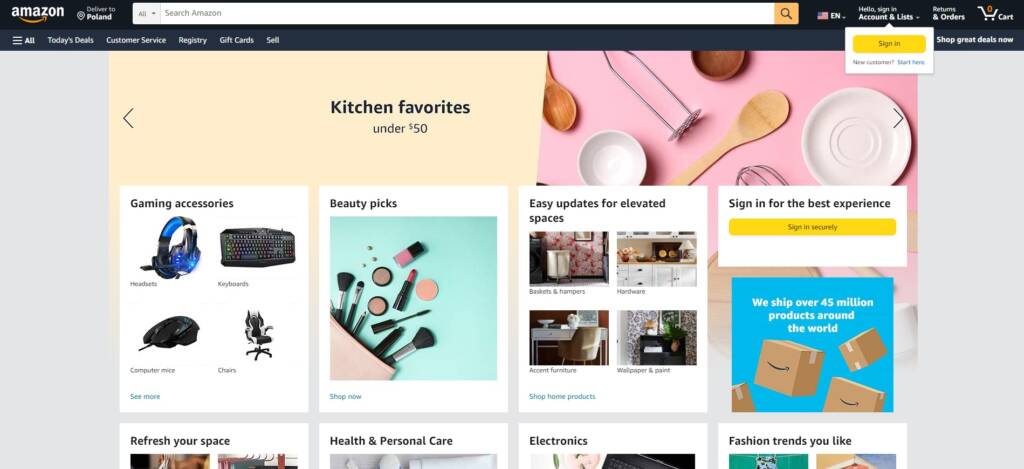Select the US flag language icon
This screenshot has width=1024, height=469.
(x=822, y=16)
